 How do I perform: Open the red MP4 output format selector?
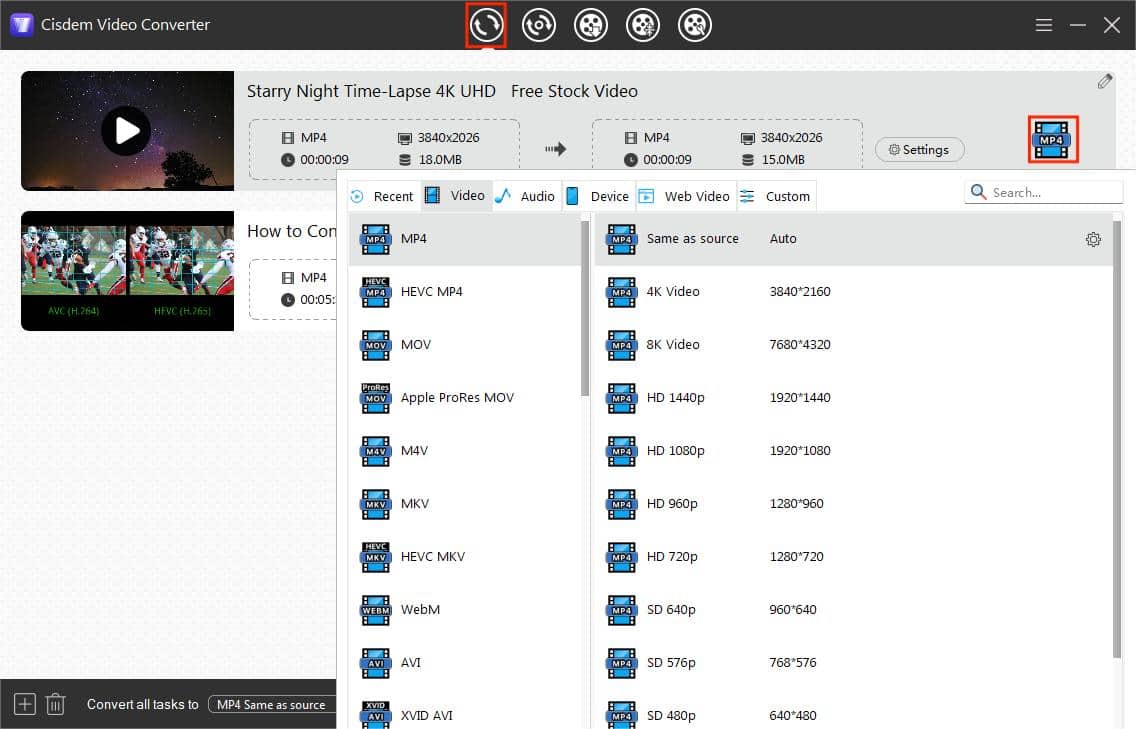point(1053,141)
